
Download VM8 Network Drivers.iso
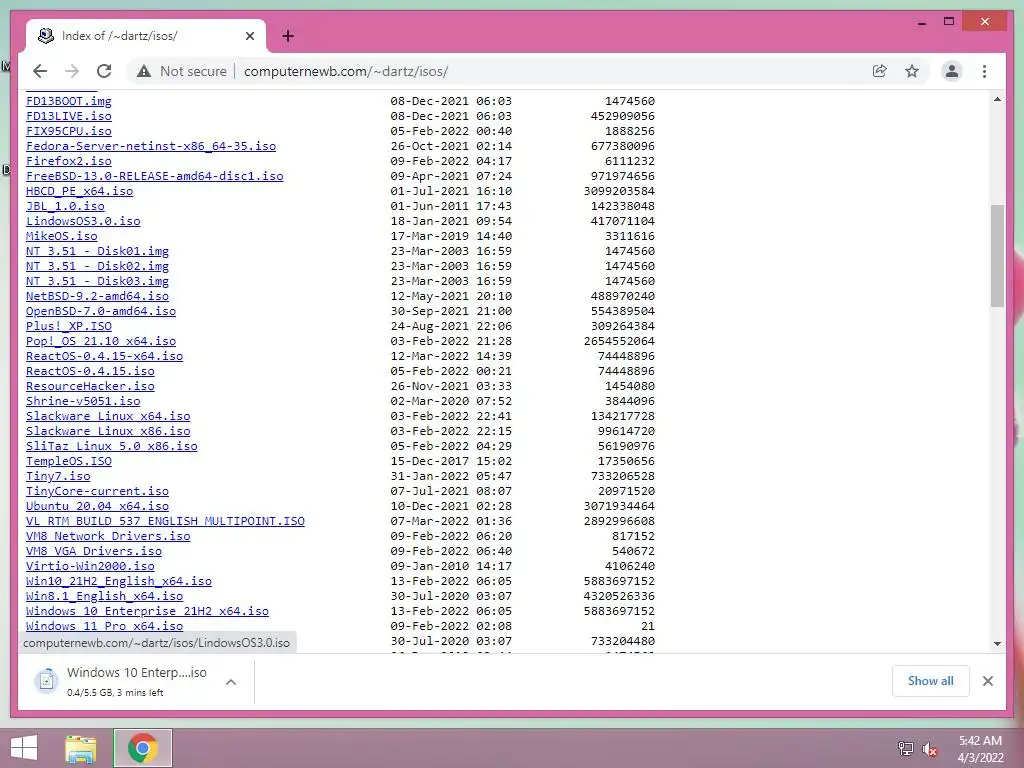[108, 537]
